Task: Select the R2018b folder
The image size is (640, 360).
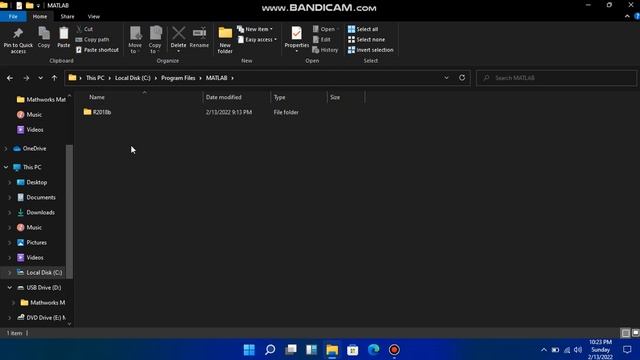Action: point(97,112)
